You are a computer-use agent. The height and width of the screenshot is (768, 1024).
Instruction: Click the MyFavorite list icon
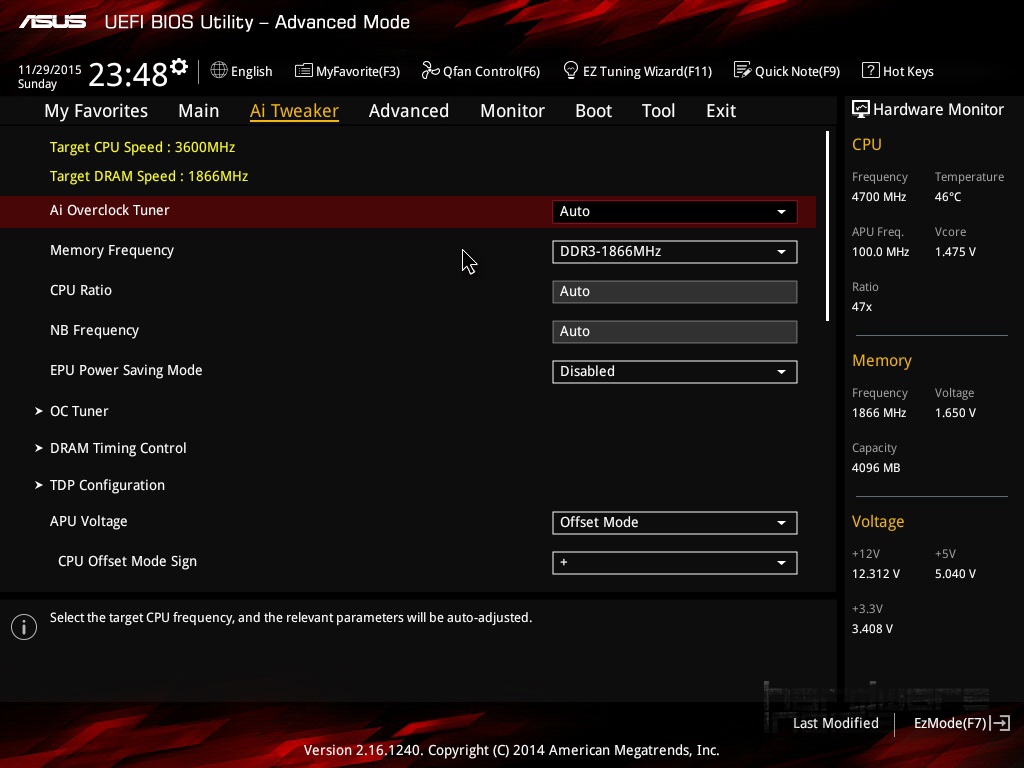[304, 71]
